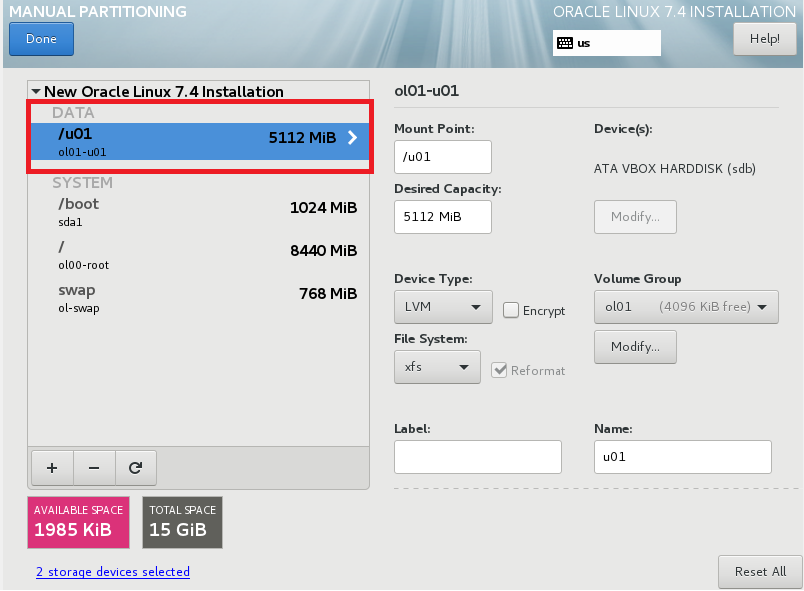Screen dimensions: 804x591
Task: Click the minus icon to remove mount point
Action: point(94,466)
